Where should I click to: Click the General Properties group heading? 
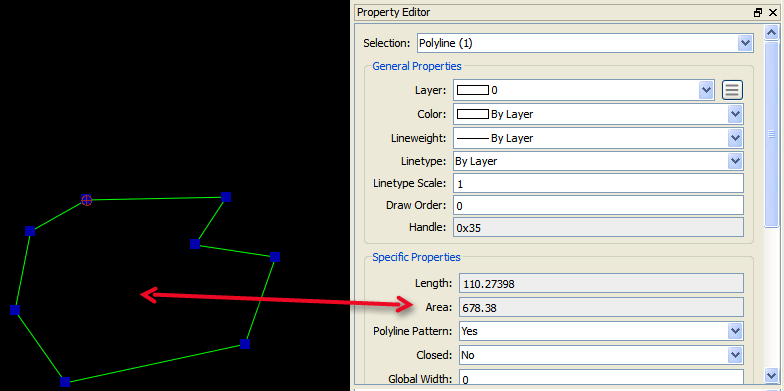[x=417, y=66]
